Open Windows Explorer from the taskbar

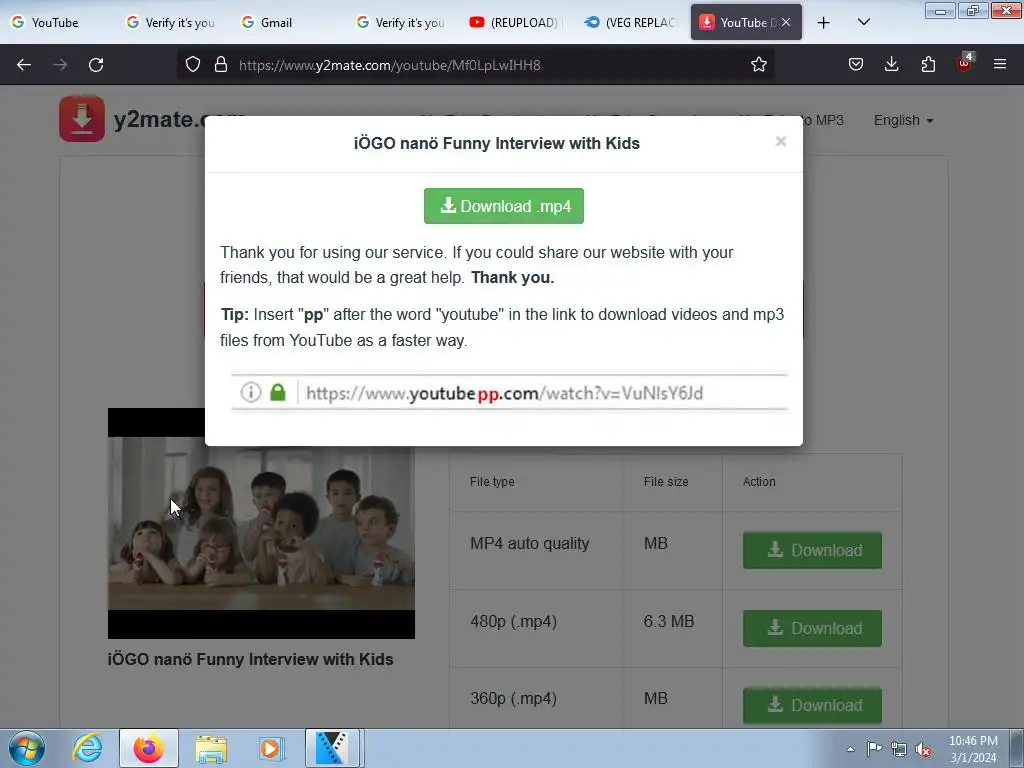click(x=210, y=748)
